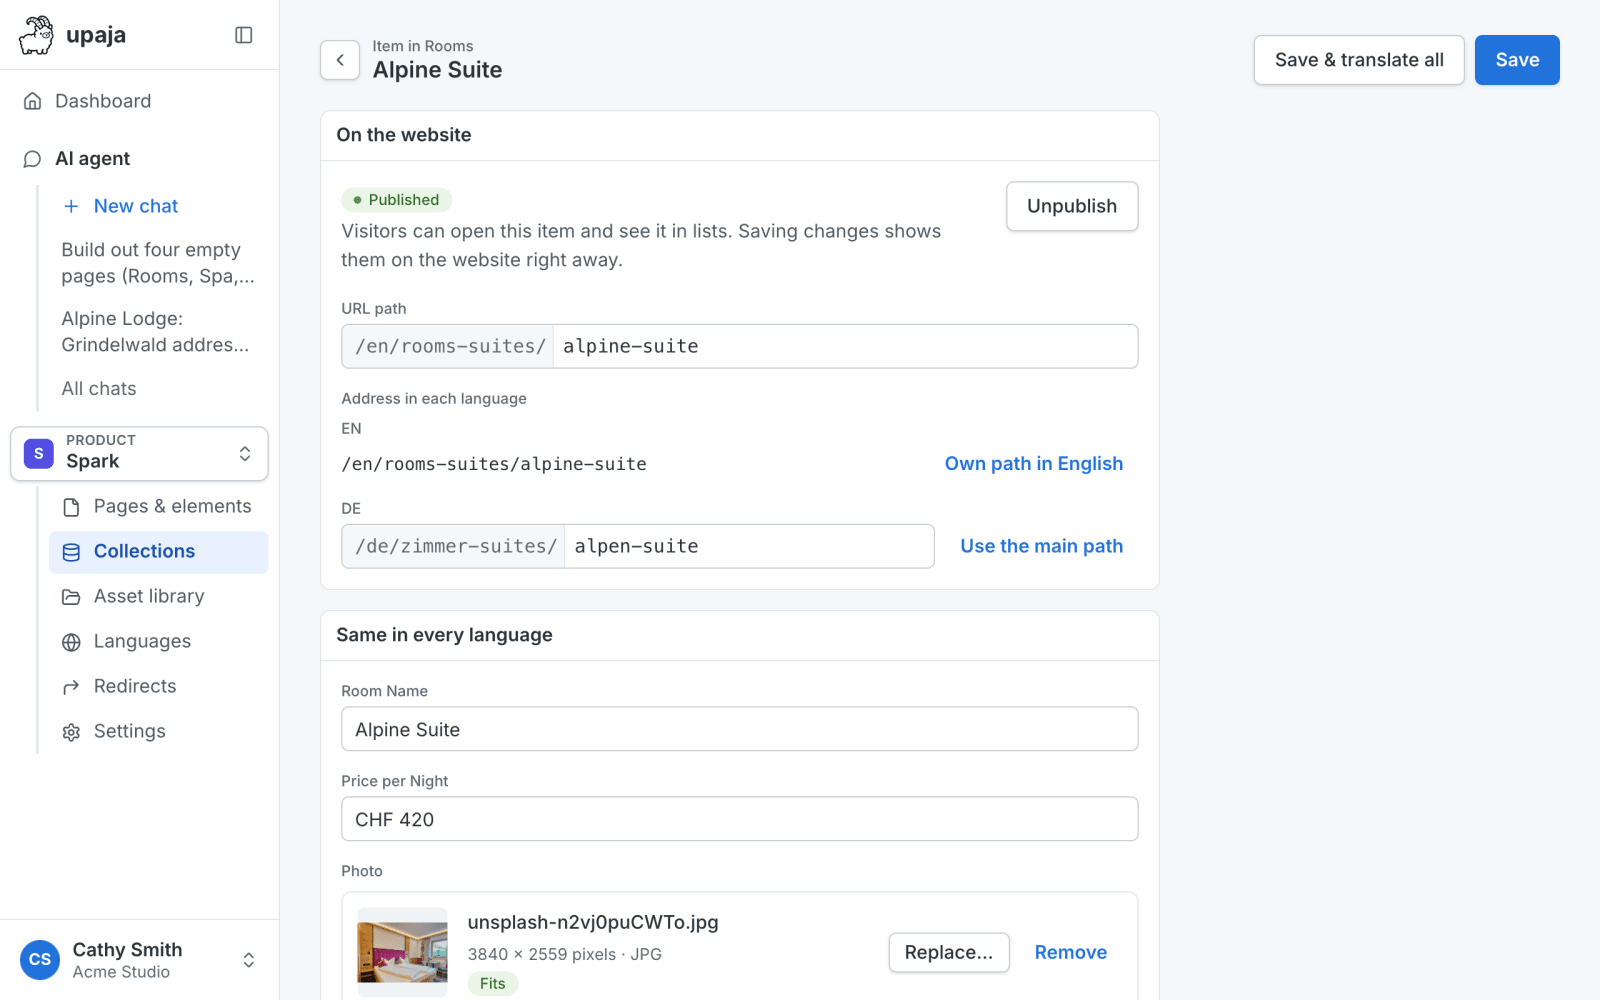Click the Price per Night field
1600x1000 pixels.
click(740, 819)
